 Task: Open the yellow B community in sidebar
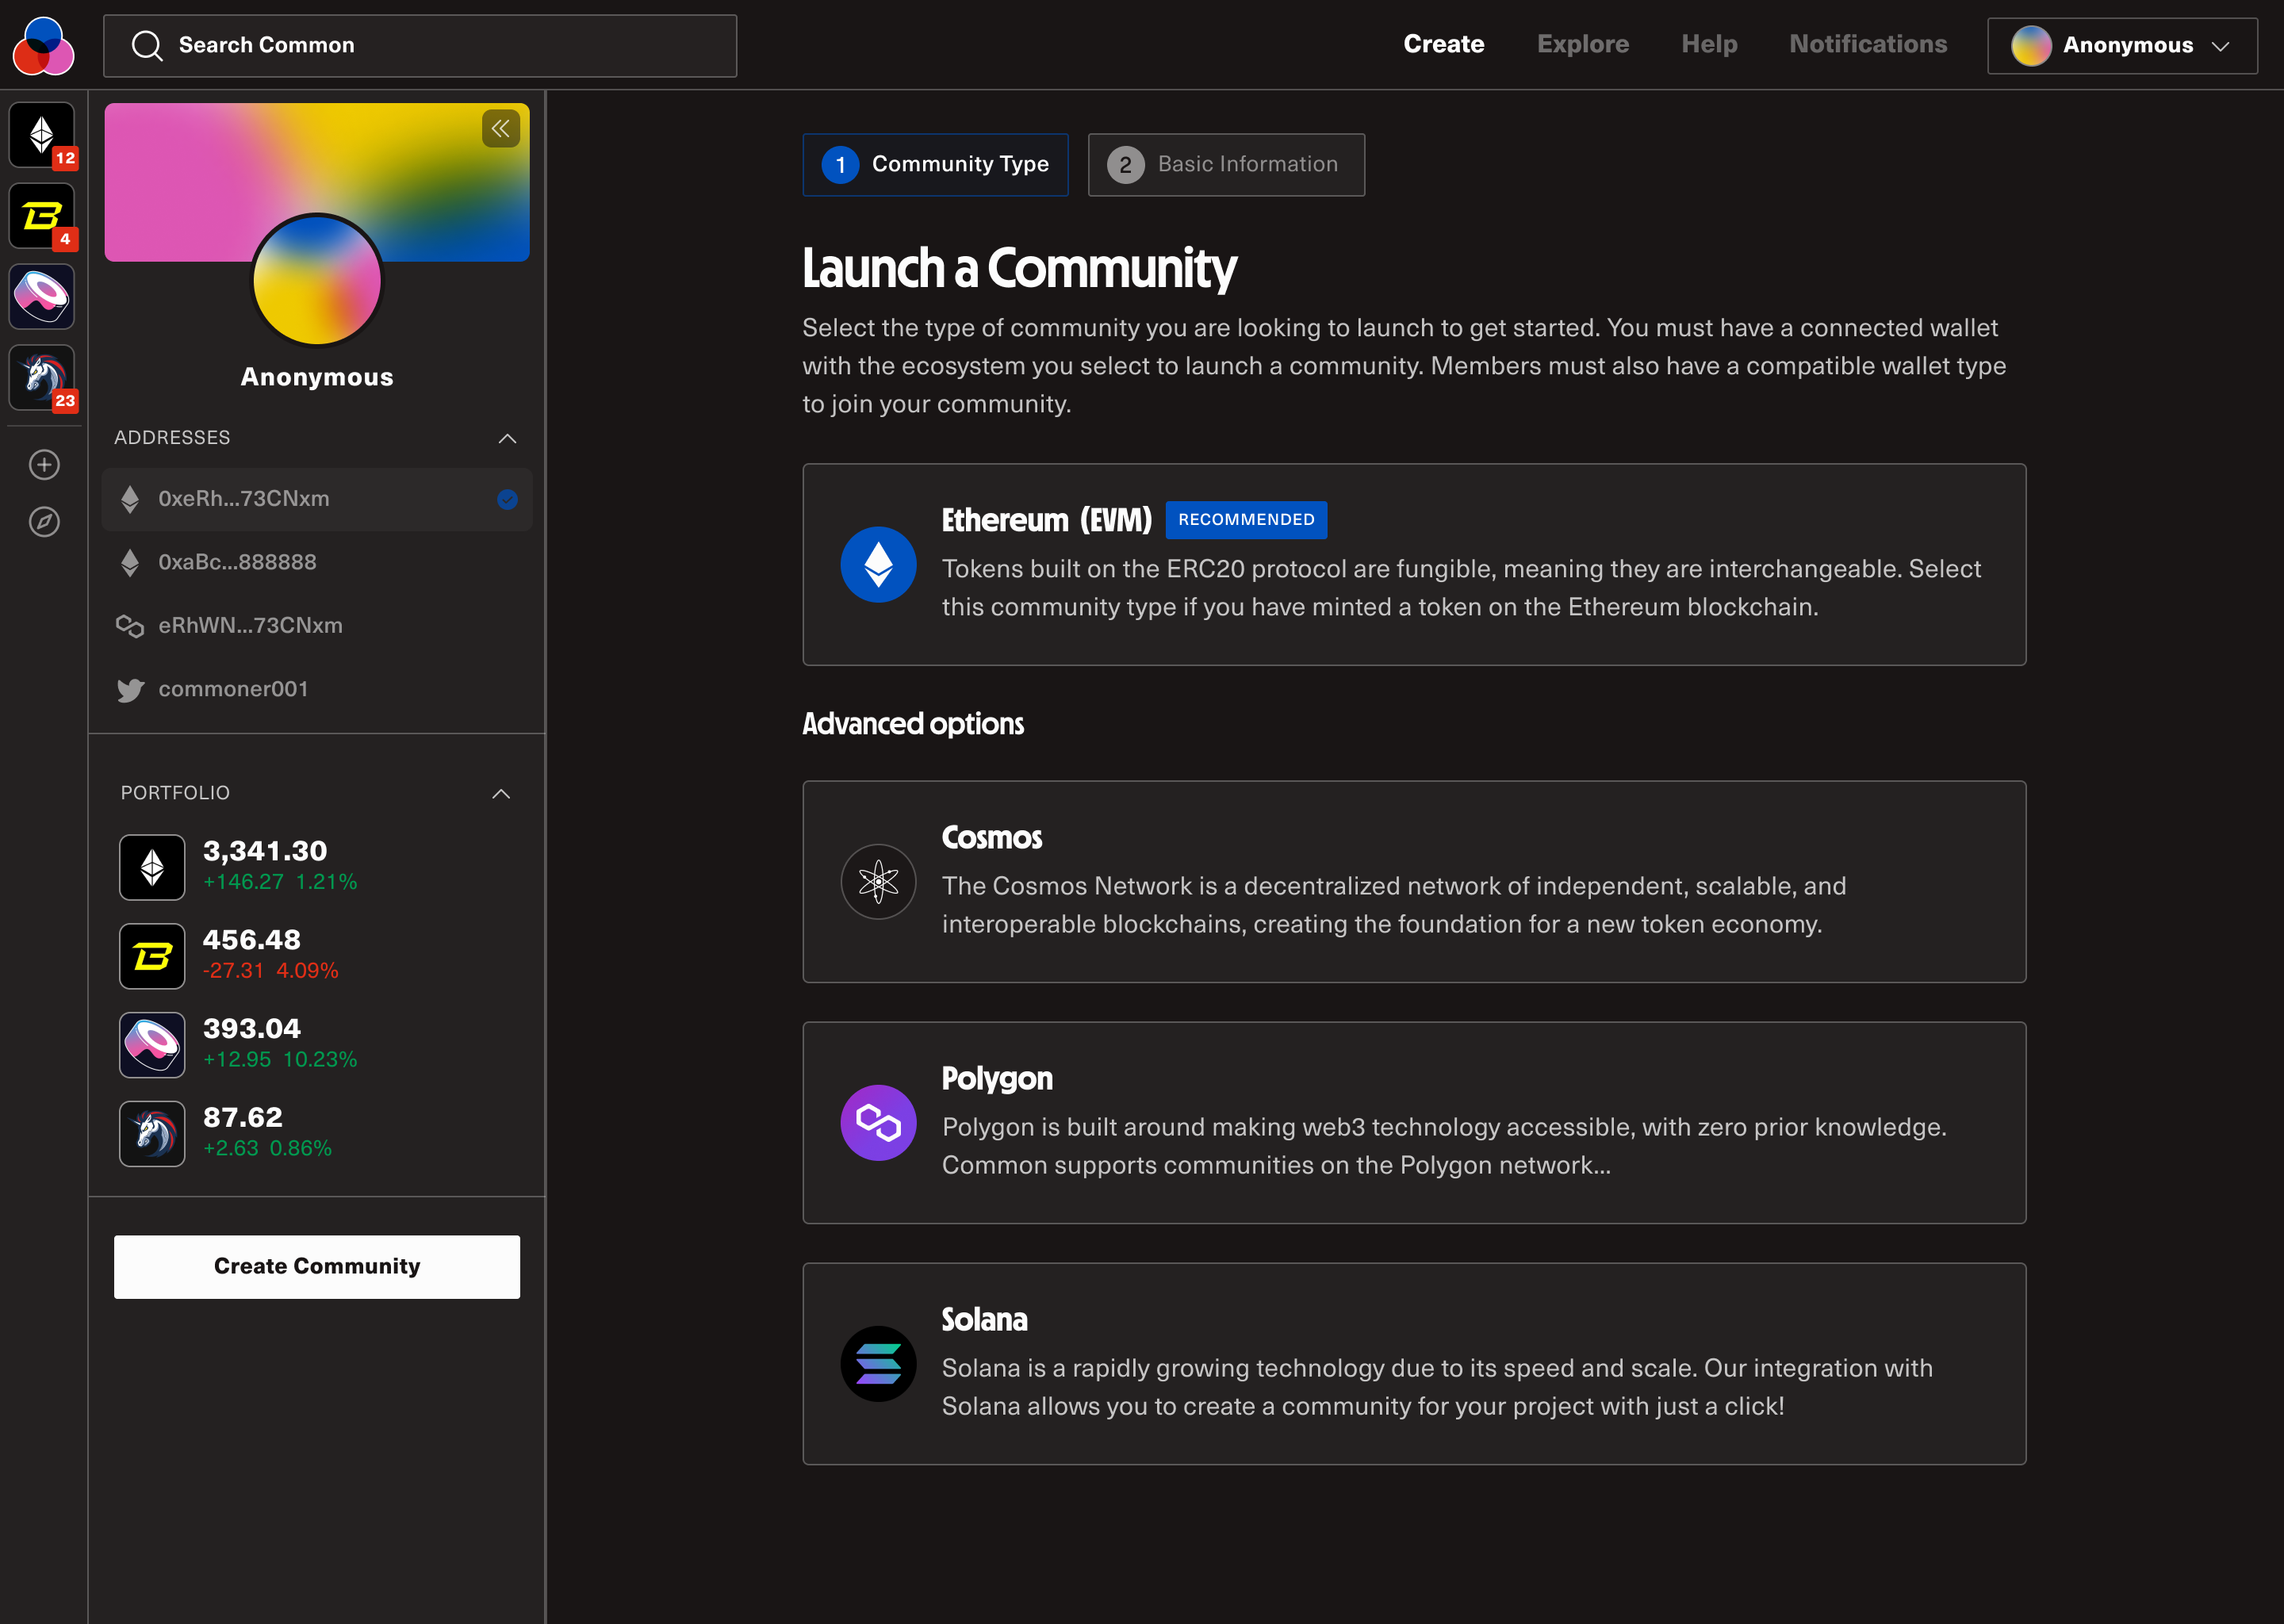pos(41,215)
